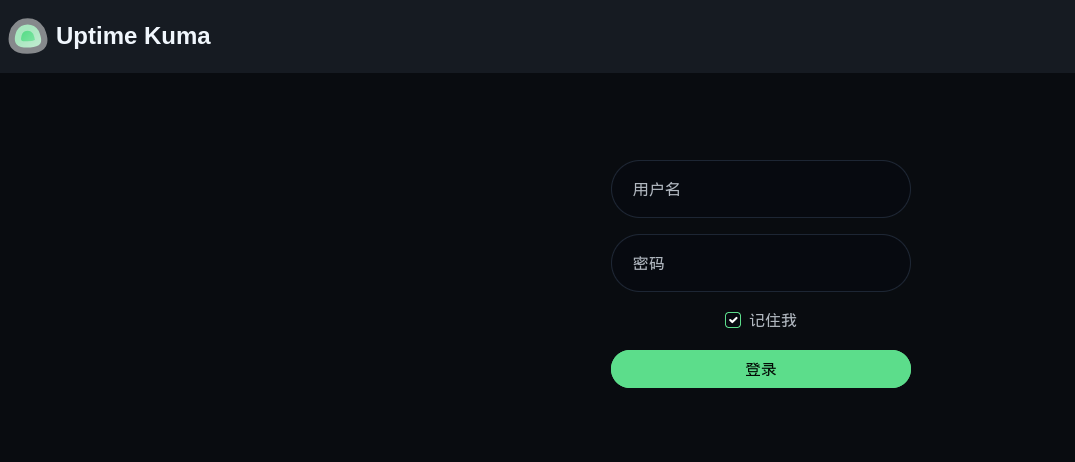
Task: Click the right end of the username field
Action: [884, 189]
